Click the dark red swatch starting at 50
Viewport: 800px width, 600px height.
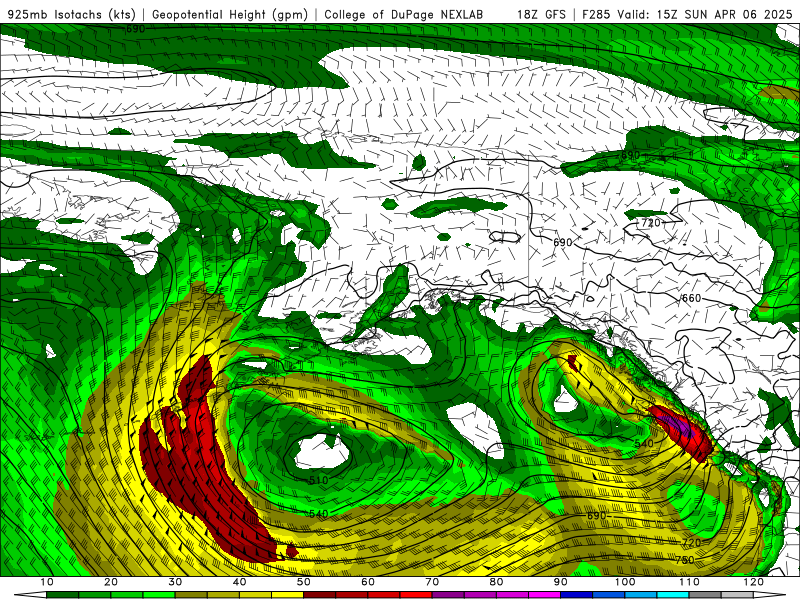(319, 595)
